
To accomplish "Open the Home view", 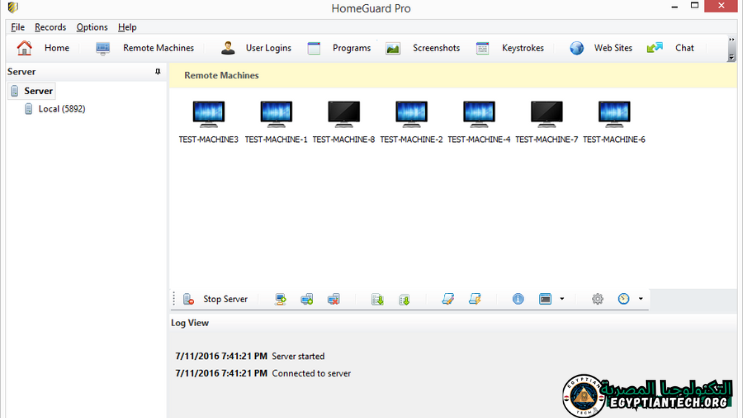I will 43,48.
